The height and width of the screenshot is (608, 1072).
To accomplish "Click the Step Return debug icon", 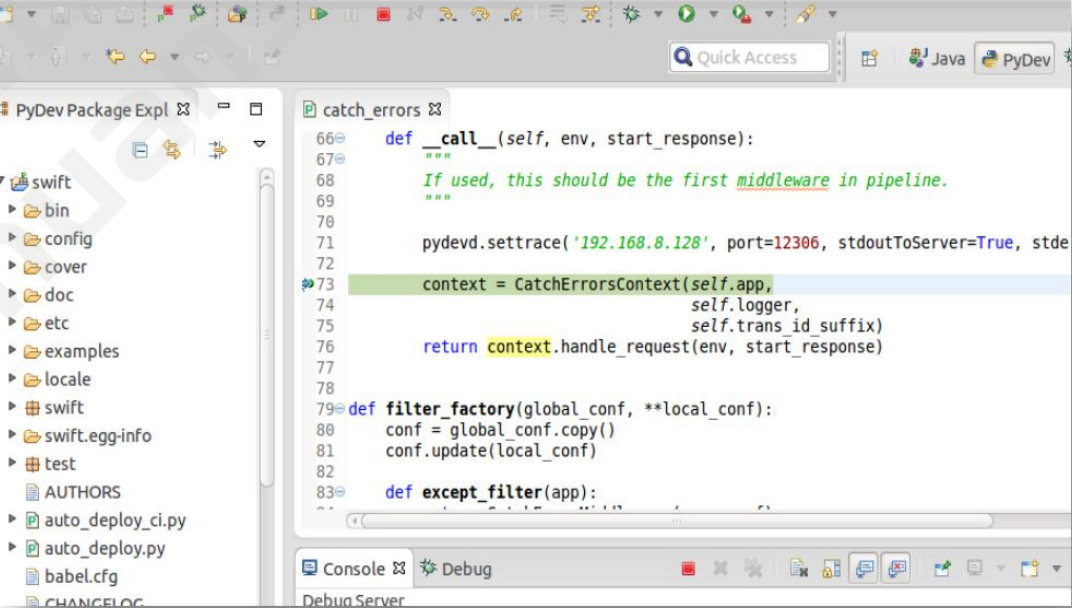I will [513, 14].
